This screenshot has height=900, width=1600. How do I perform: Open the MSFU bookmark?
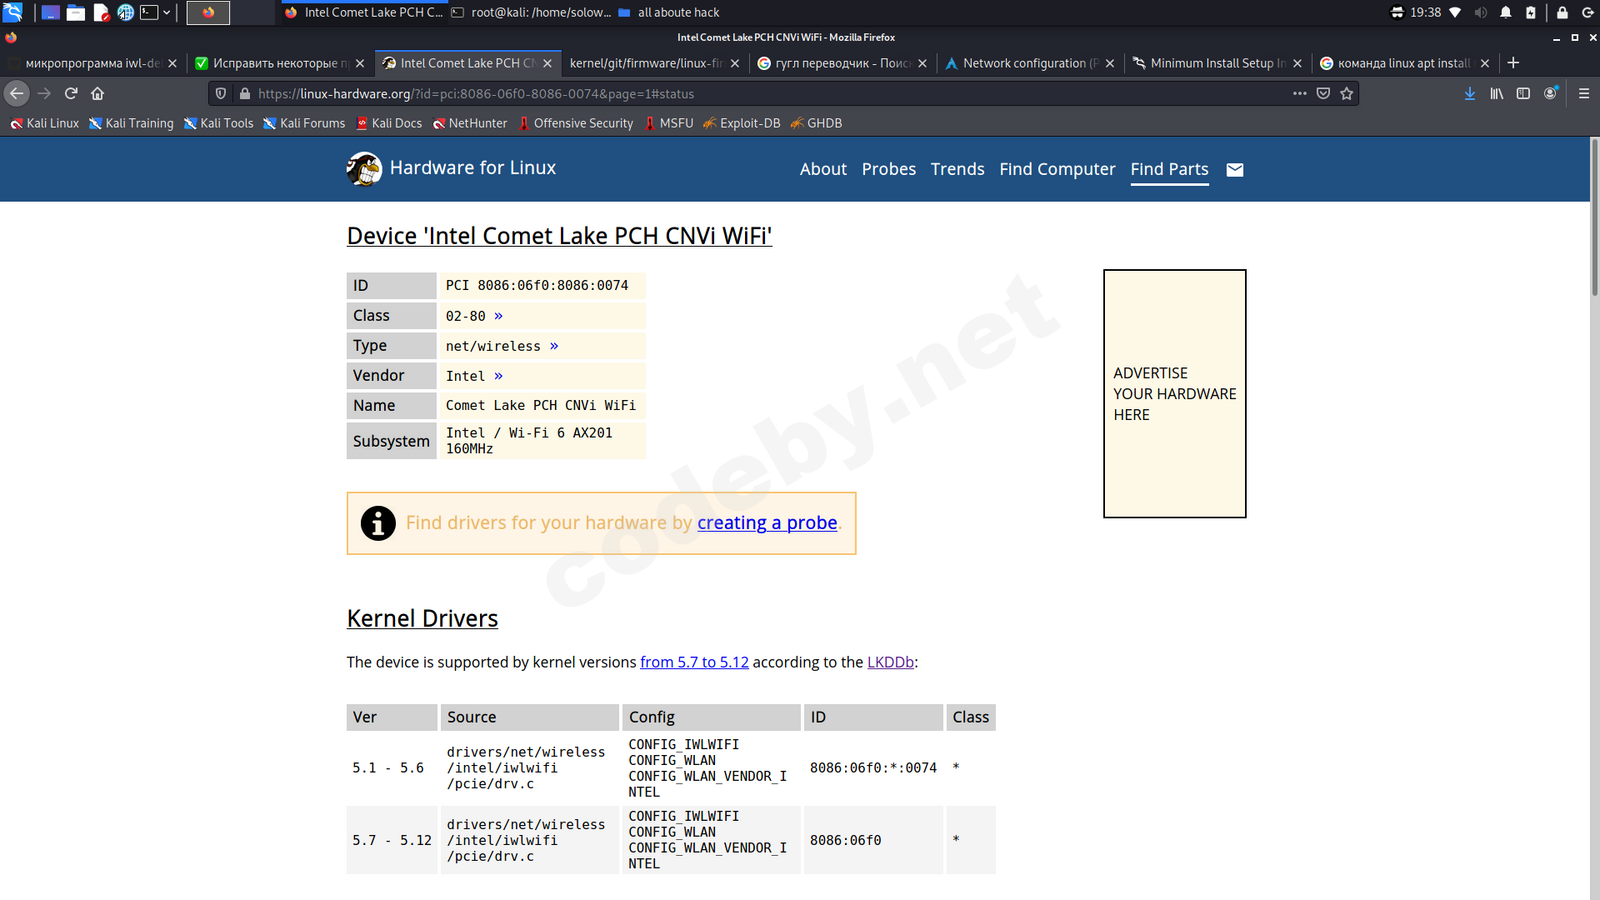click(x=669, y=123)
